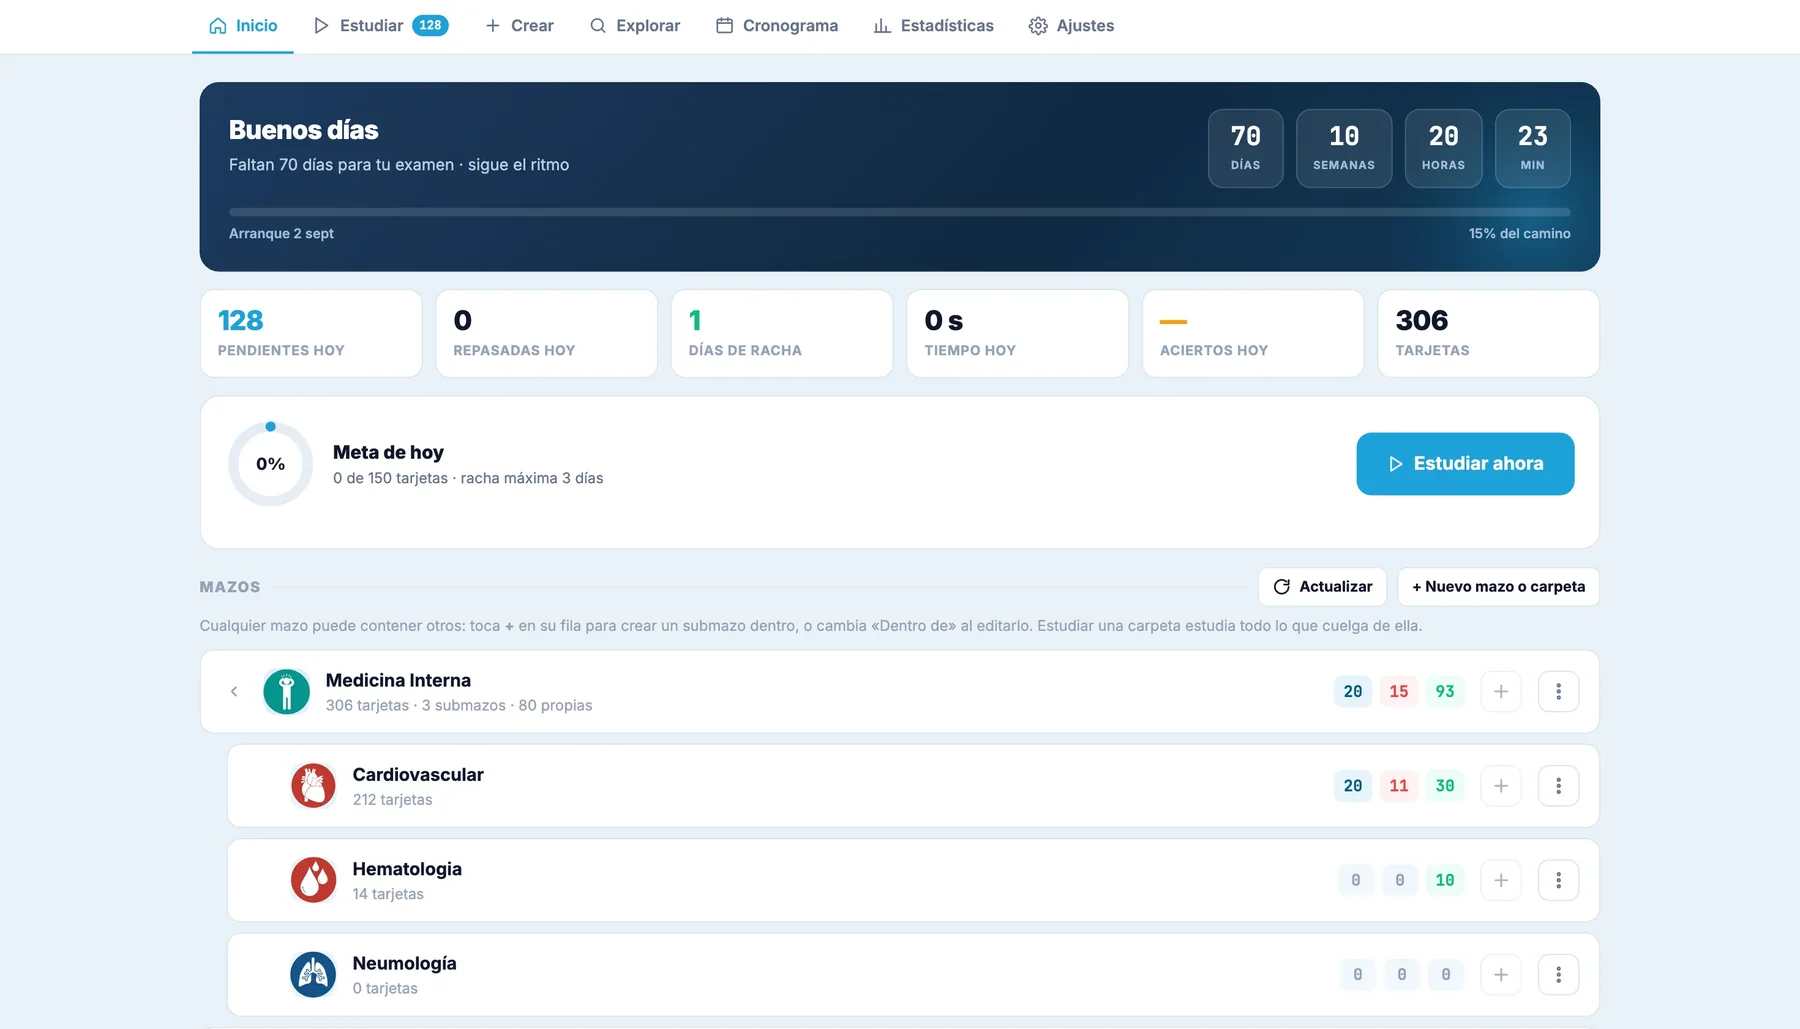Open the Inicio tab
The width and height of the screenshot is (1800, 1029).
(243, 26)
